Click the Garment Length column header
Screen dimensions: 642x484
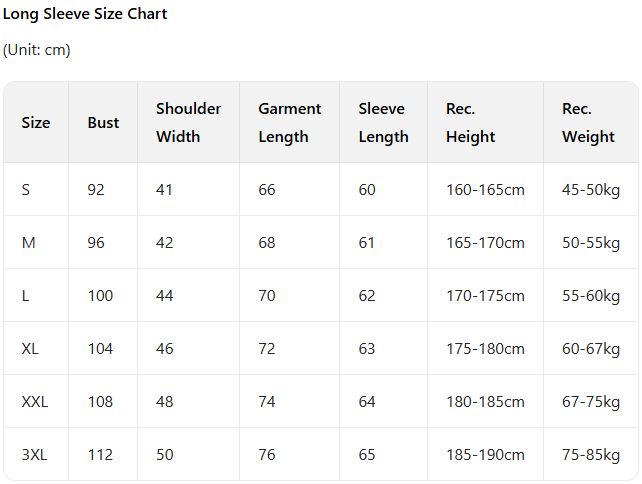pyautogui.click(x=289, y=123)
